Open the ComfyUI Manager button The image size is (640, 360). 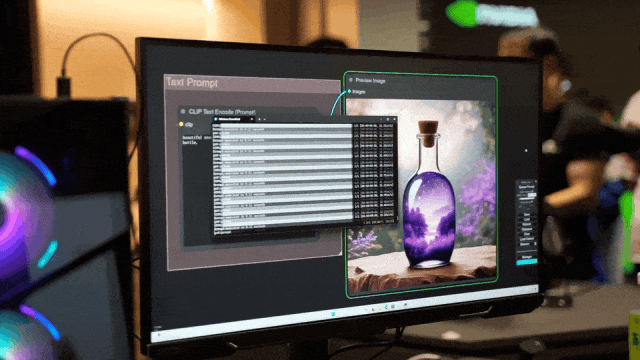click(527, 257)
